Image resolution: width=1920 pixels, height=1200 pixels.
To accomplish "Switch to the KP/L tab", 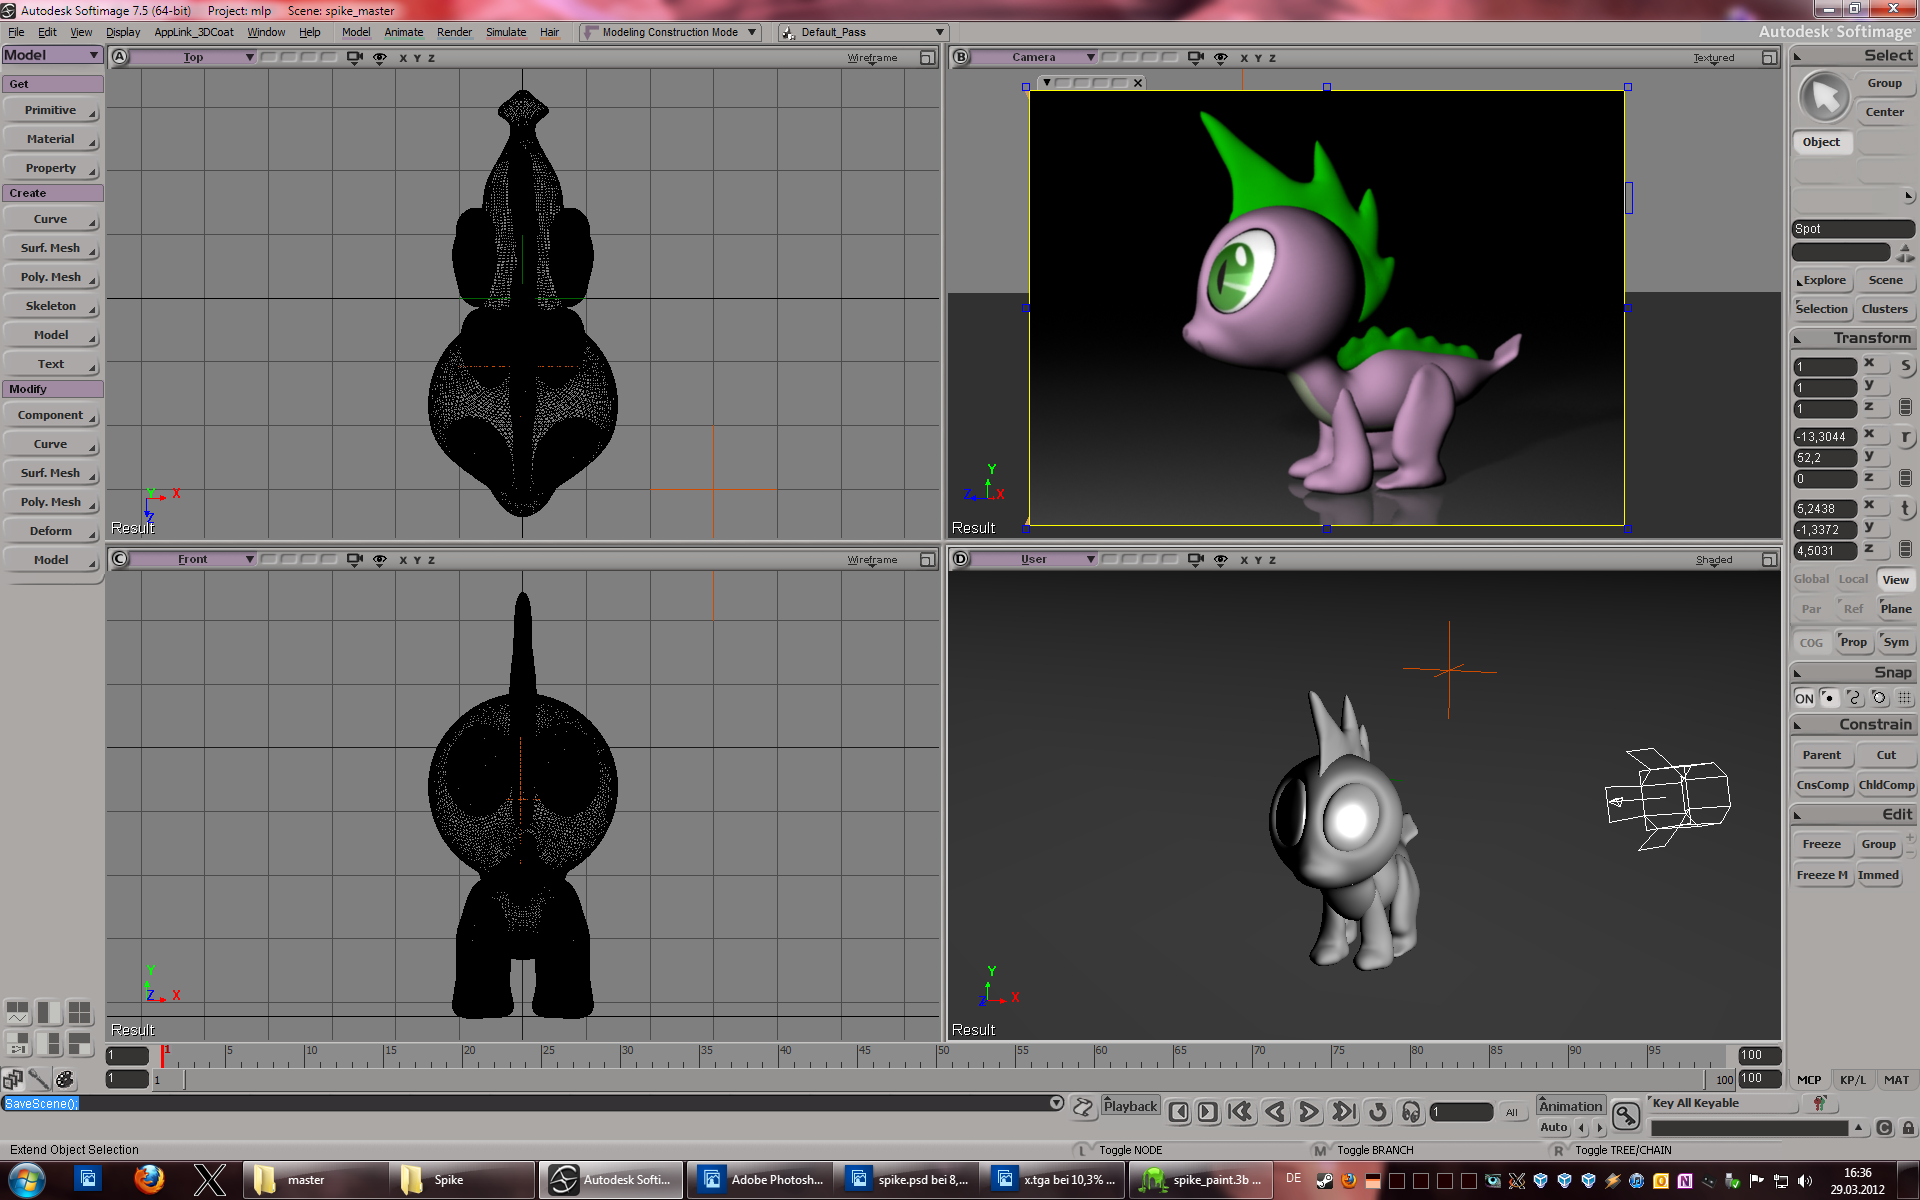I will click(x=1852, y=1080).
